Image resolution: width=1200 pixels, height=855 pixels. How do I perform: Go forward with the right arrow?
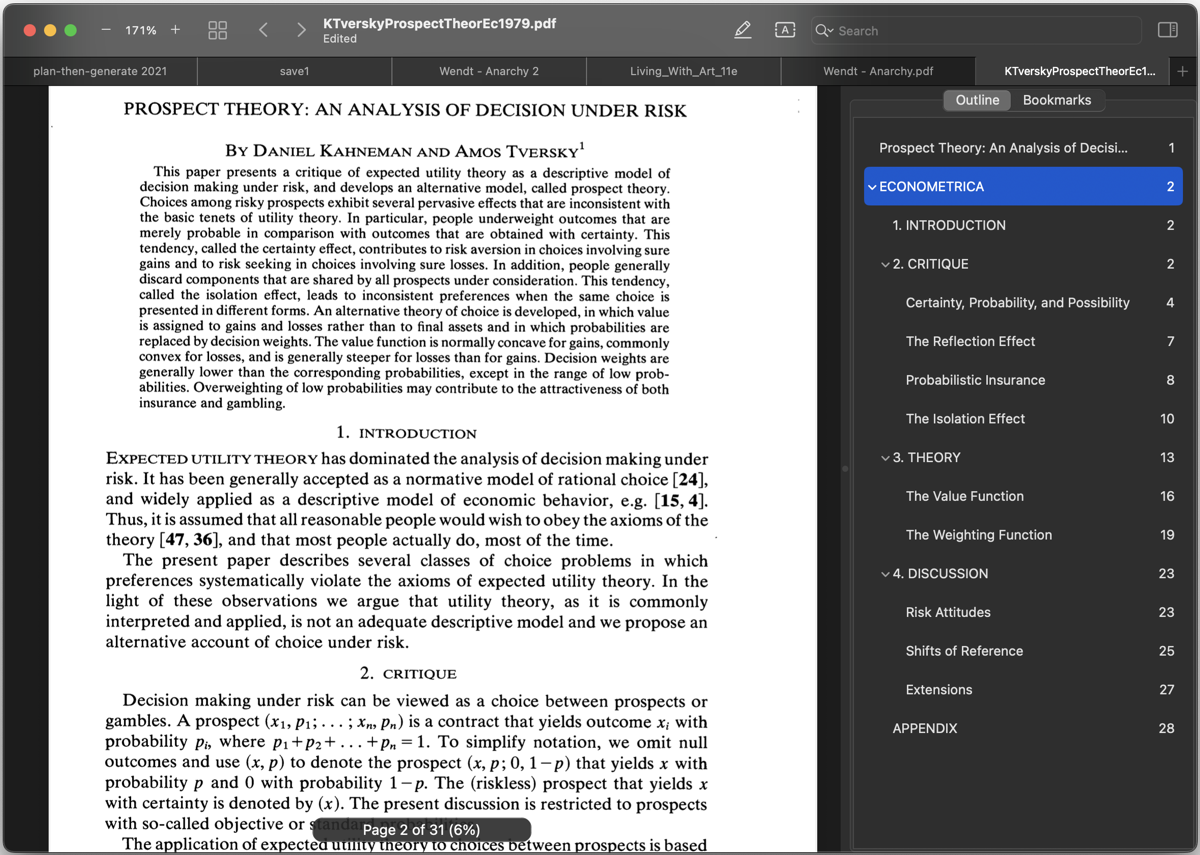(x=301, y=30)
